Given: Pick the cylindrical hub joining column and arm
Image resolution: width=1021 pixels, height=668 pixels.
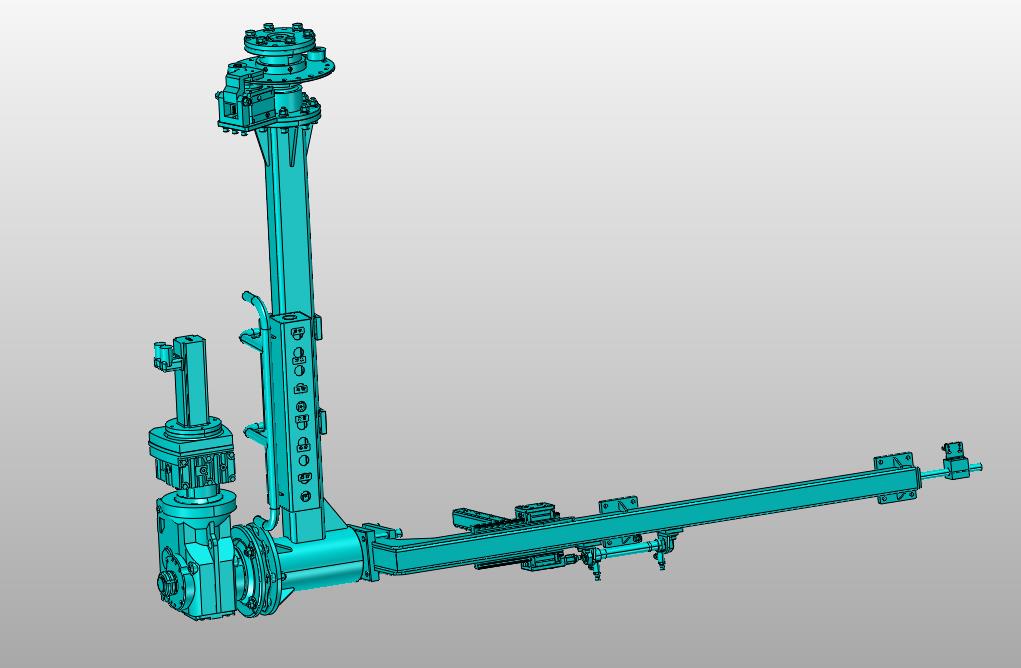Looking at the screenshot, I should [x=319, y=559].
